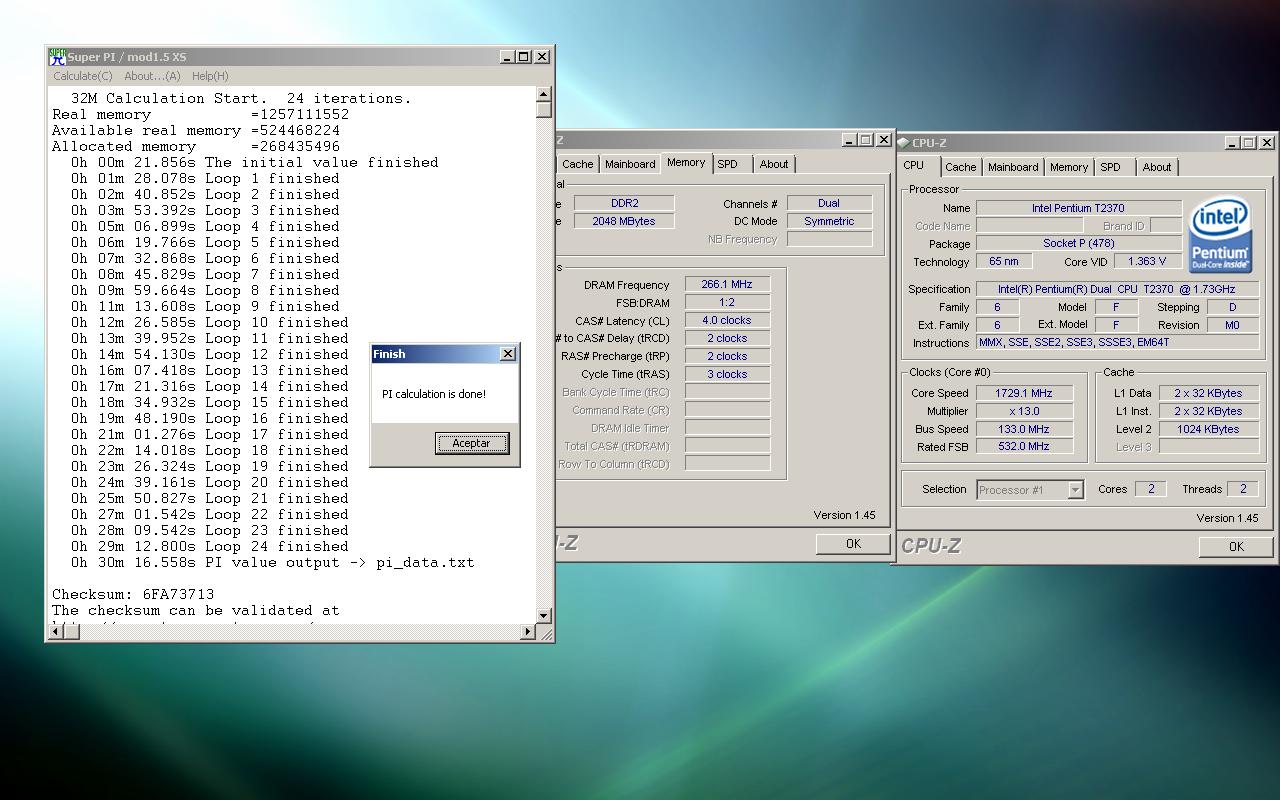Click the Channels # value Dual
1280x800 pixels.
tap(829, 203)
